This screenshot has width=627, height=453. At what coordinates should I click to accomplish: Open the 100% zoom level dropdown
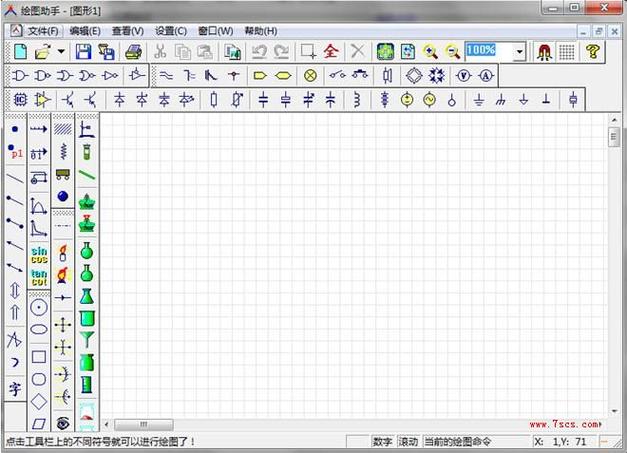(519, 52)
